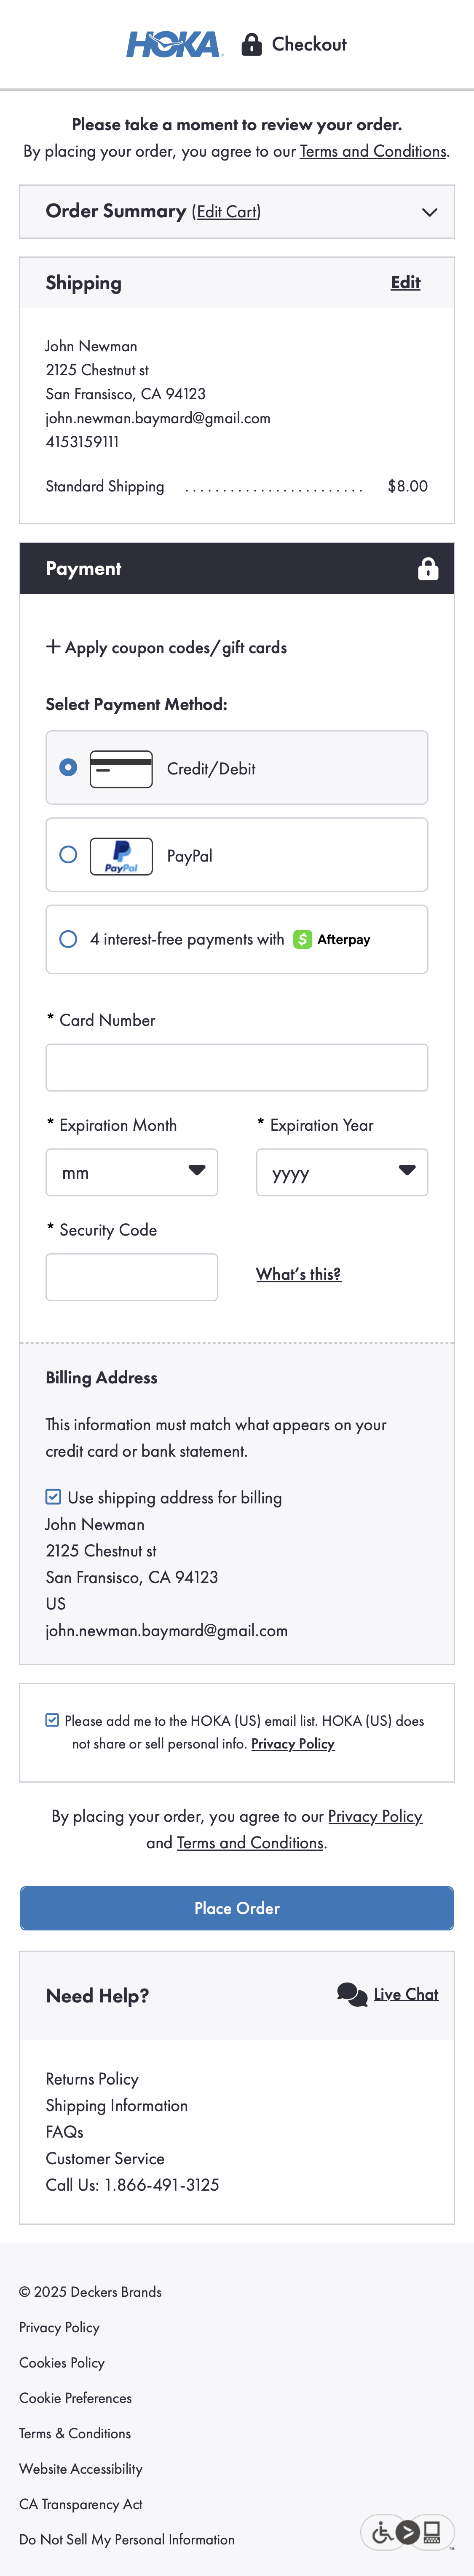Image resolution: width=474 pixels, height=2576 pixels.
Task: Click inside the Card Number field
Action: [x=236, y=1067]
